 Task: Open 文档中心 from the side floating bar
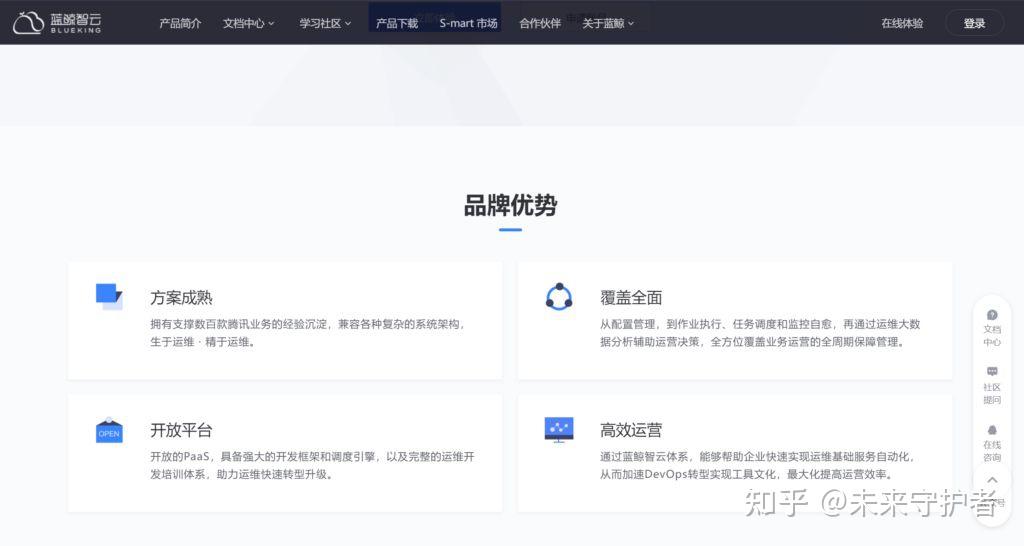click(x=992, y=328)
